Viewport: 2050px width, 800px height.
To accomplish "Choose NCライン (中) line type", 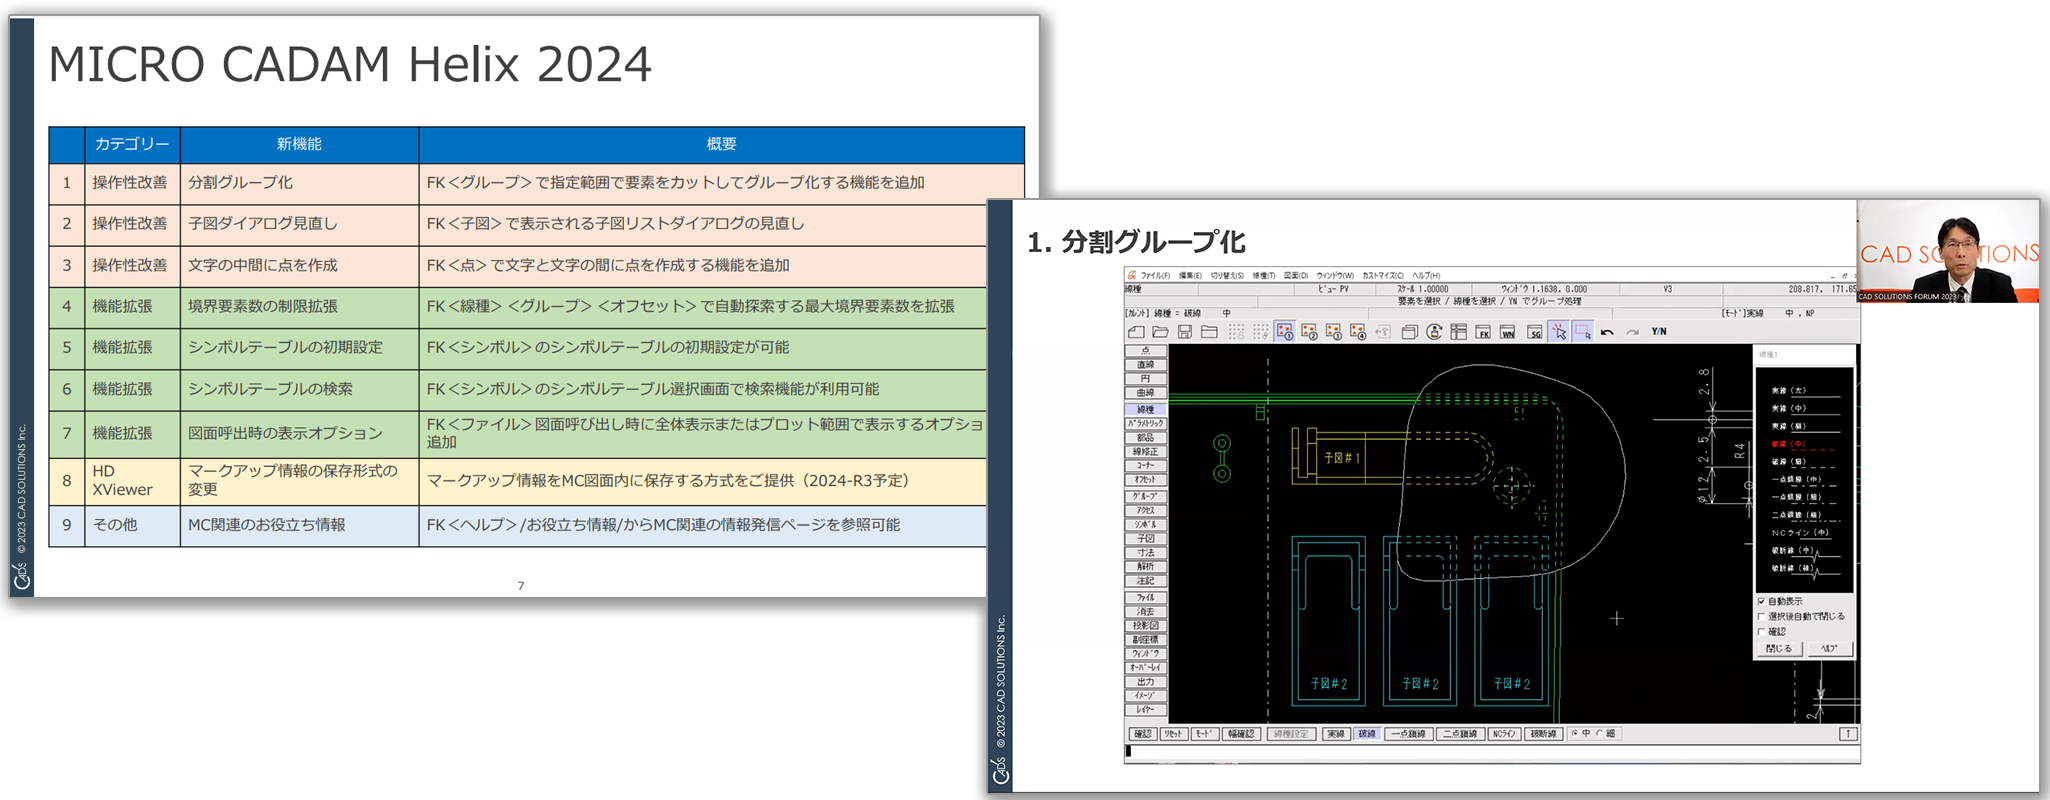I will (x=1803, y=533).
